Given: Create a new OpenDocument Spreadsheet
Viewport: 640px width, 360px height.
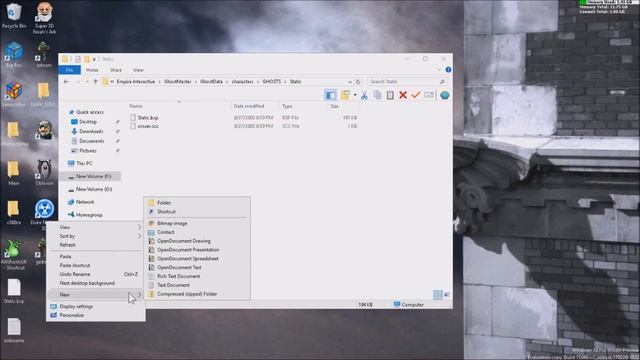Looking at the screenshot, I should pos(197,259).
